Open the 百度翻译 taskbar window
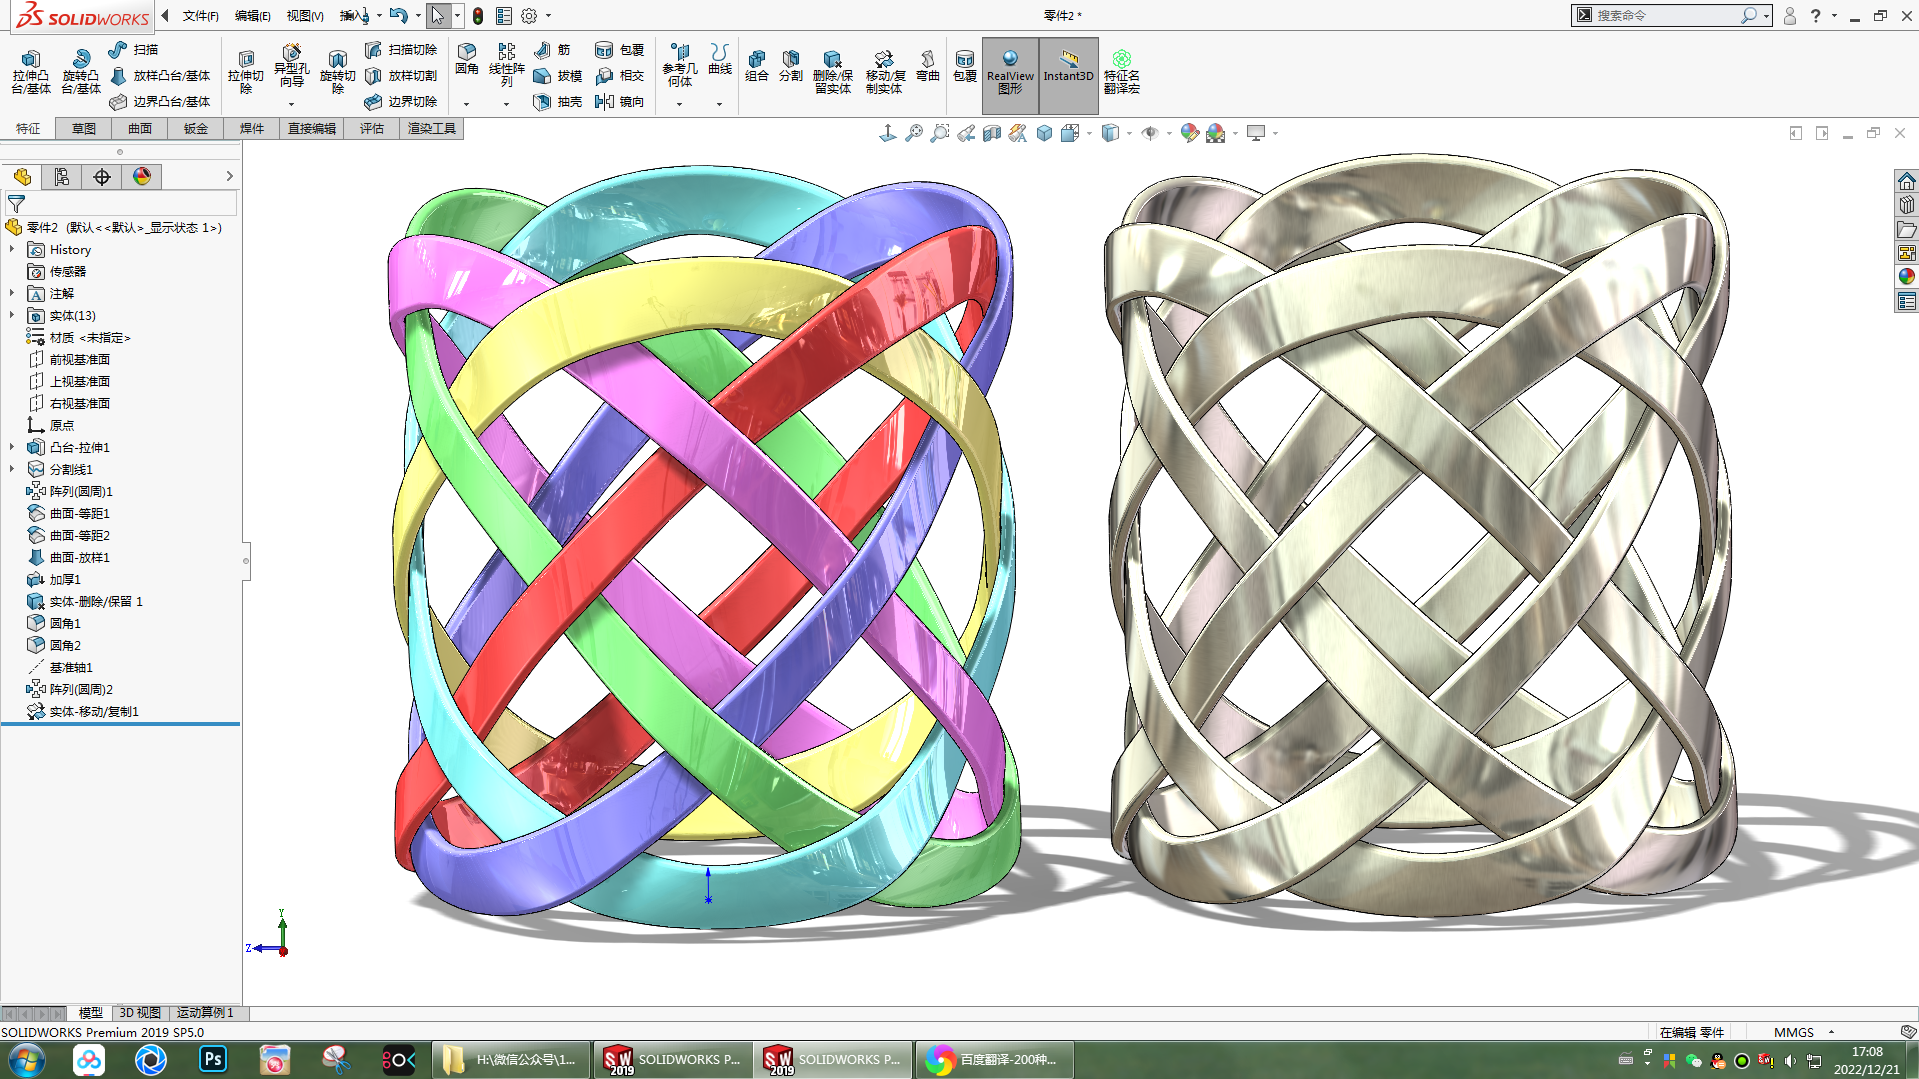This screenshot has width=1919, height=1079. tap(993, 1059)
